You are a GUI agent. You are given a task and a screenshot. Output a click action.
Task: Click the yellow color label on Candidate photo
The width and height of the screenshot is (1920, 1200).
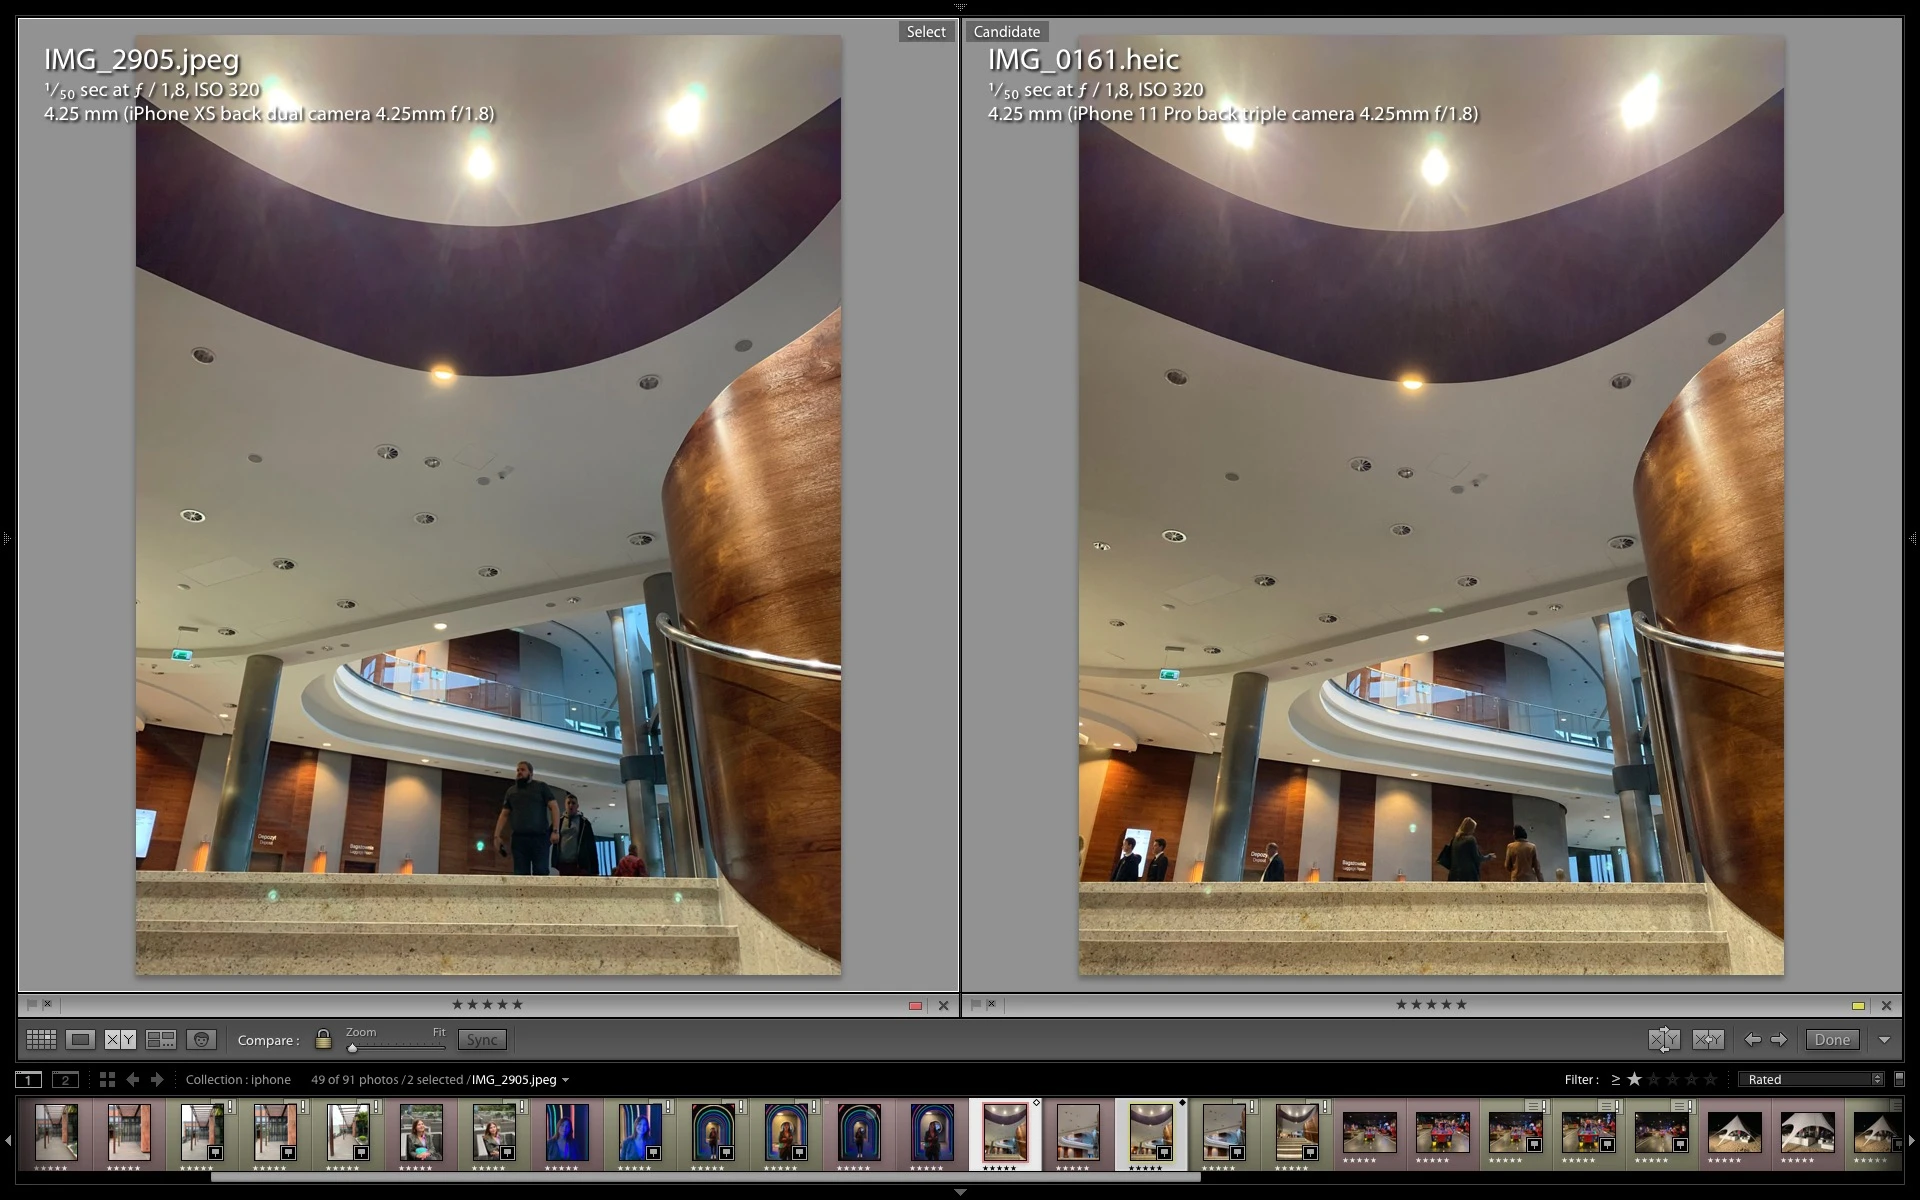coord(1858,1006)
